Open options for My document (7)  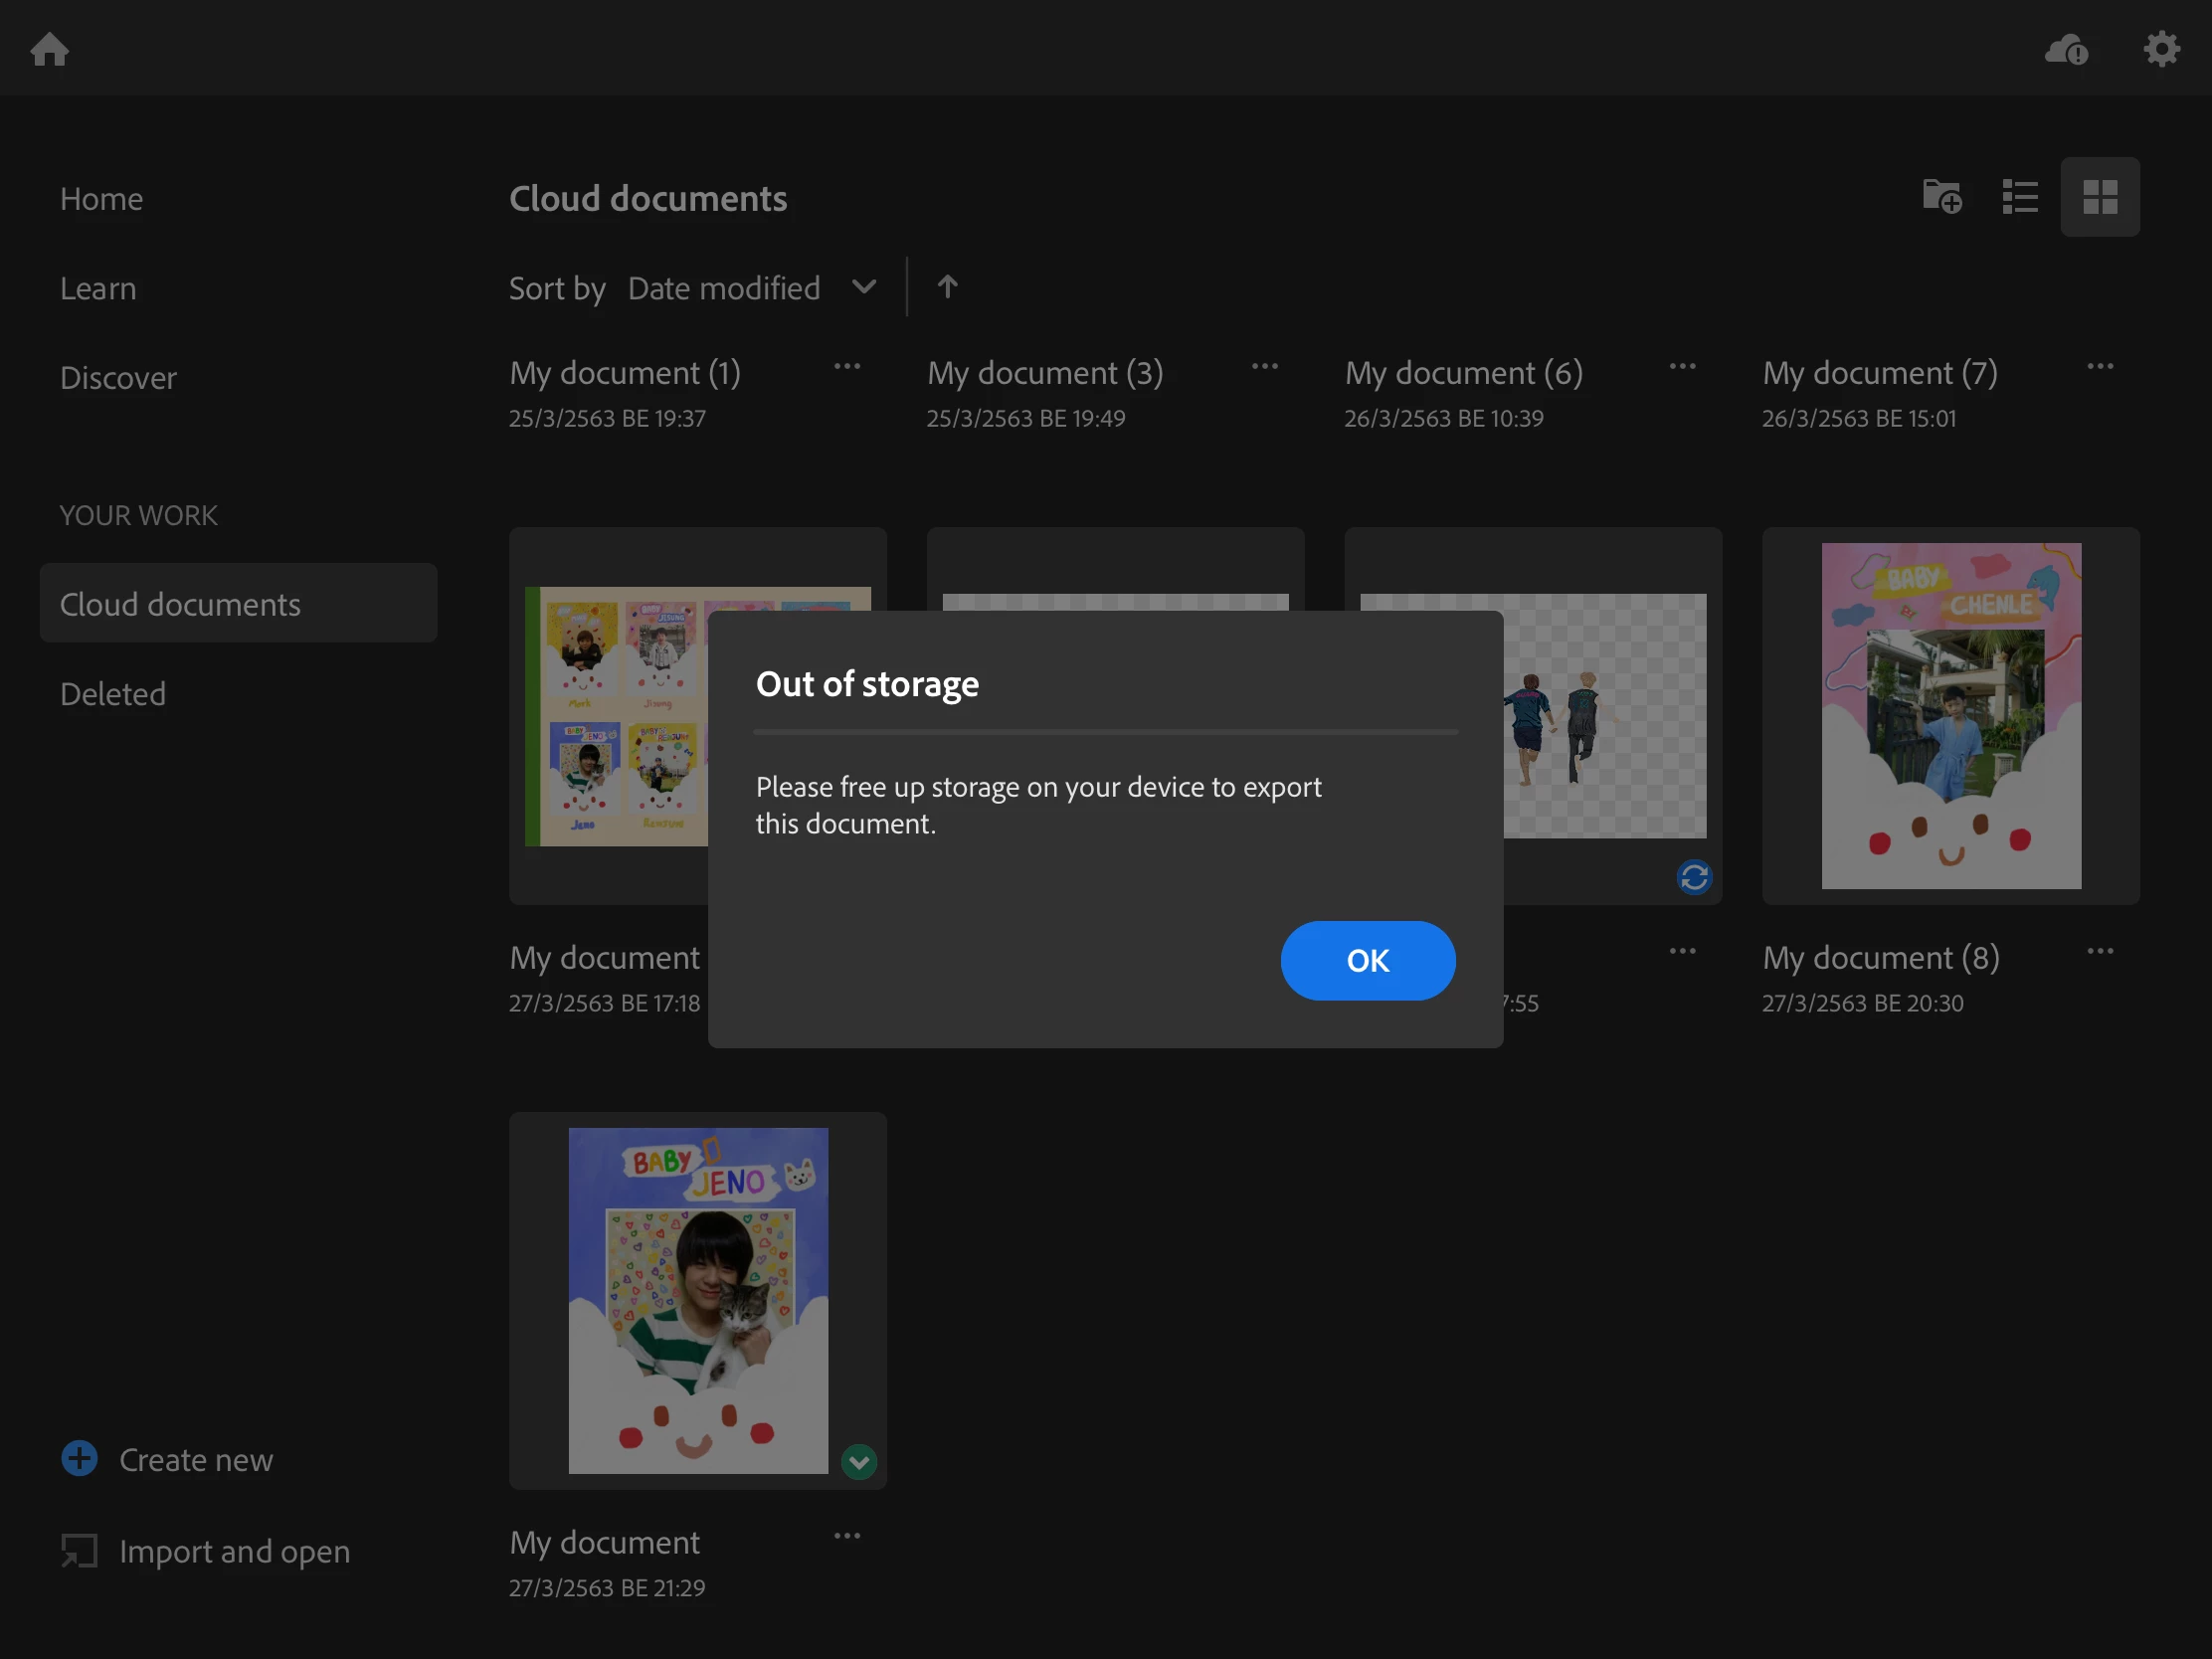[x=2100, y=367]
